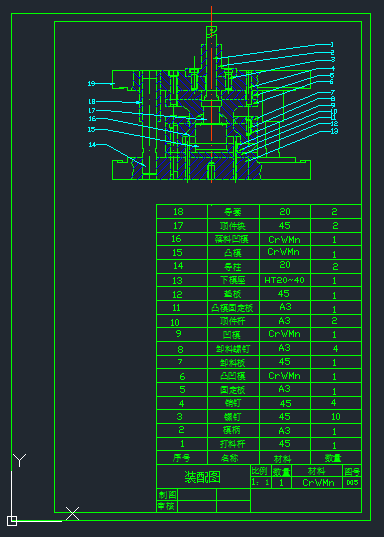Click the 卸料板 name cell in row 7
384x537 pixels.
point(233,362)
